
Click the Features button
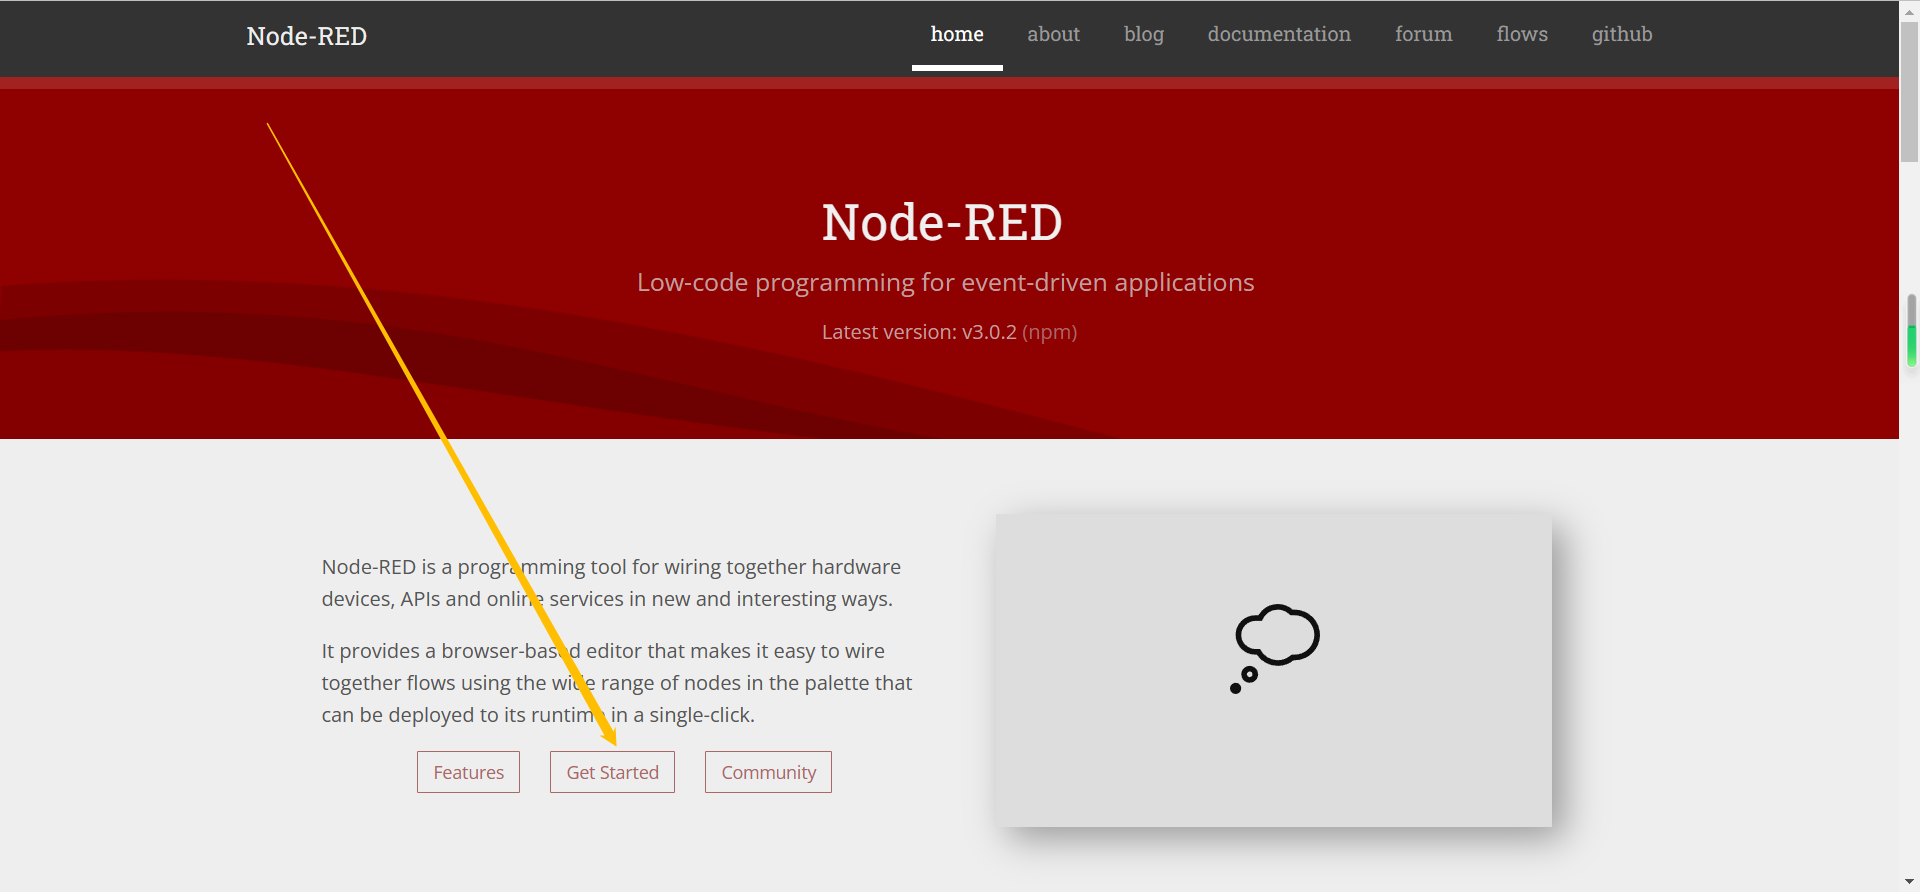pos(468,772)
